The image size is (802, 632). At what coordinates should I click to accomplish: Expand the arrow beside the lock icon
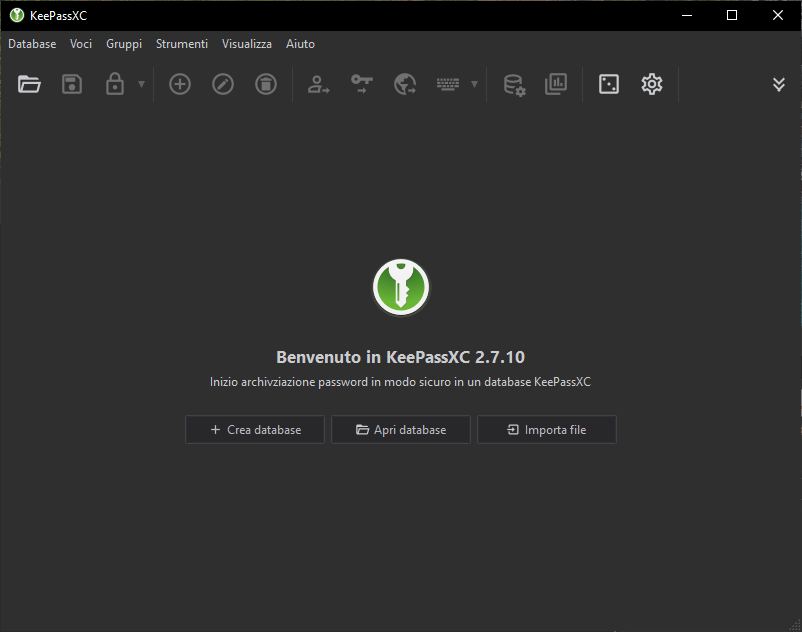[x=141, y=85]
